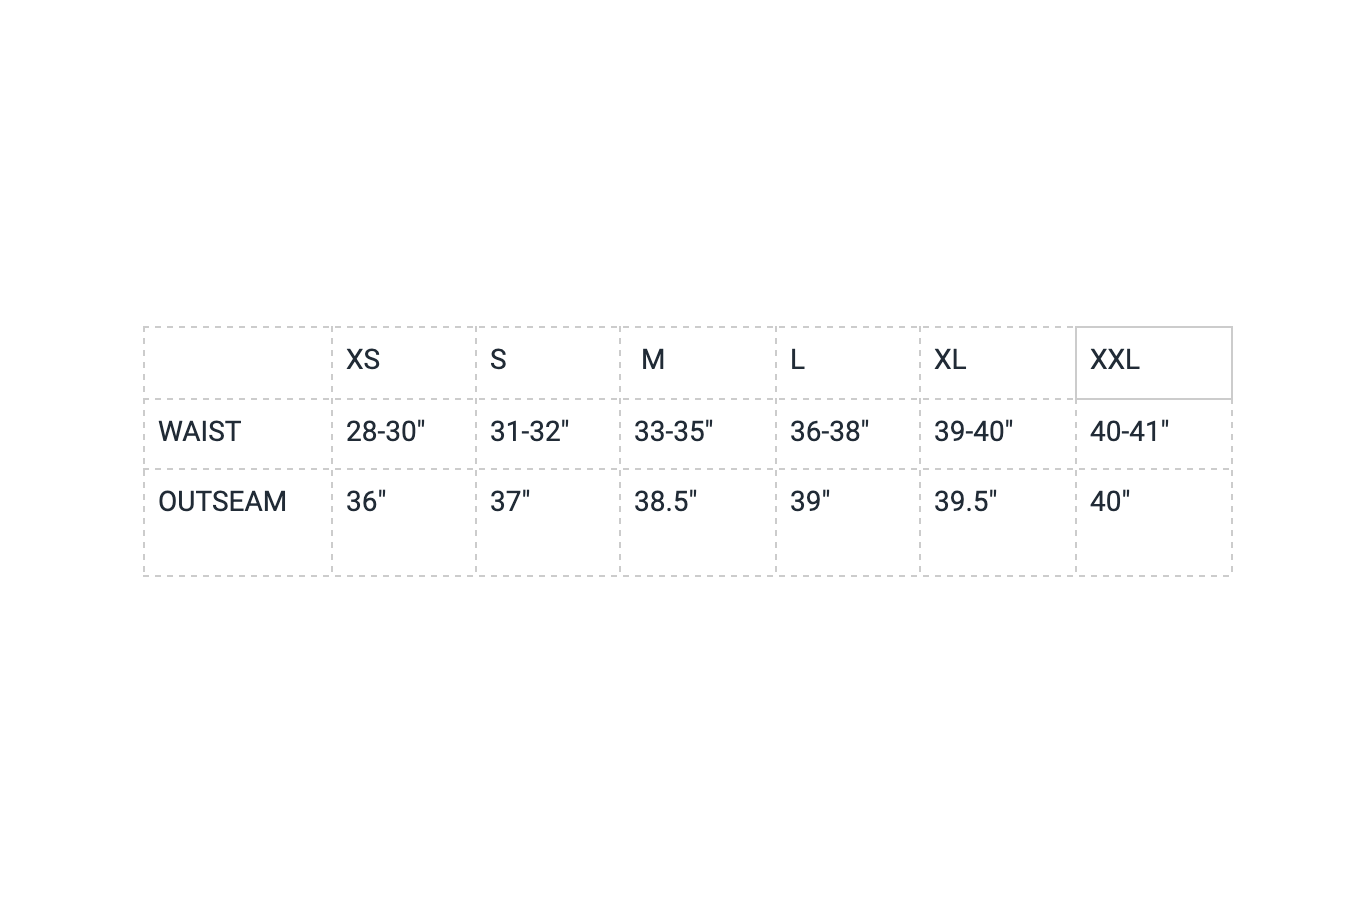Image resolution: width=1370 pixels, height=908 pixels.
Task: Click the S size header cell
Action: point(548,363)
